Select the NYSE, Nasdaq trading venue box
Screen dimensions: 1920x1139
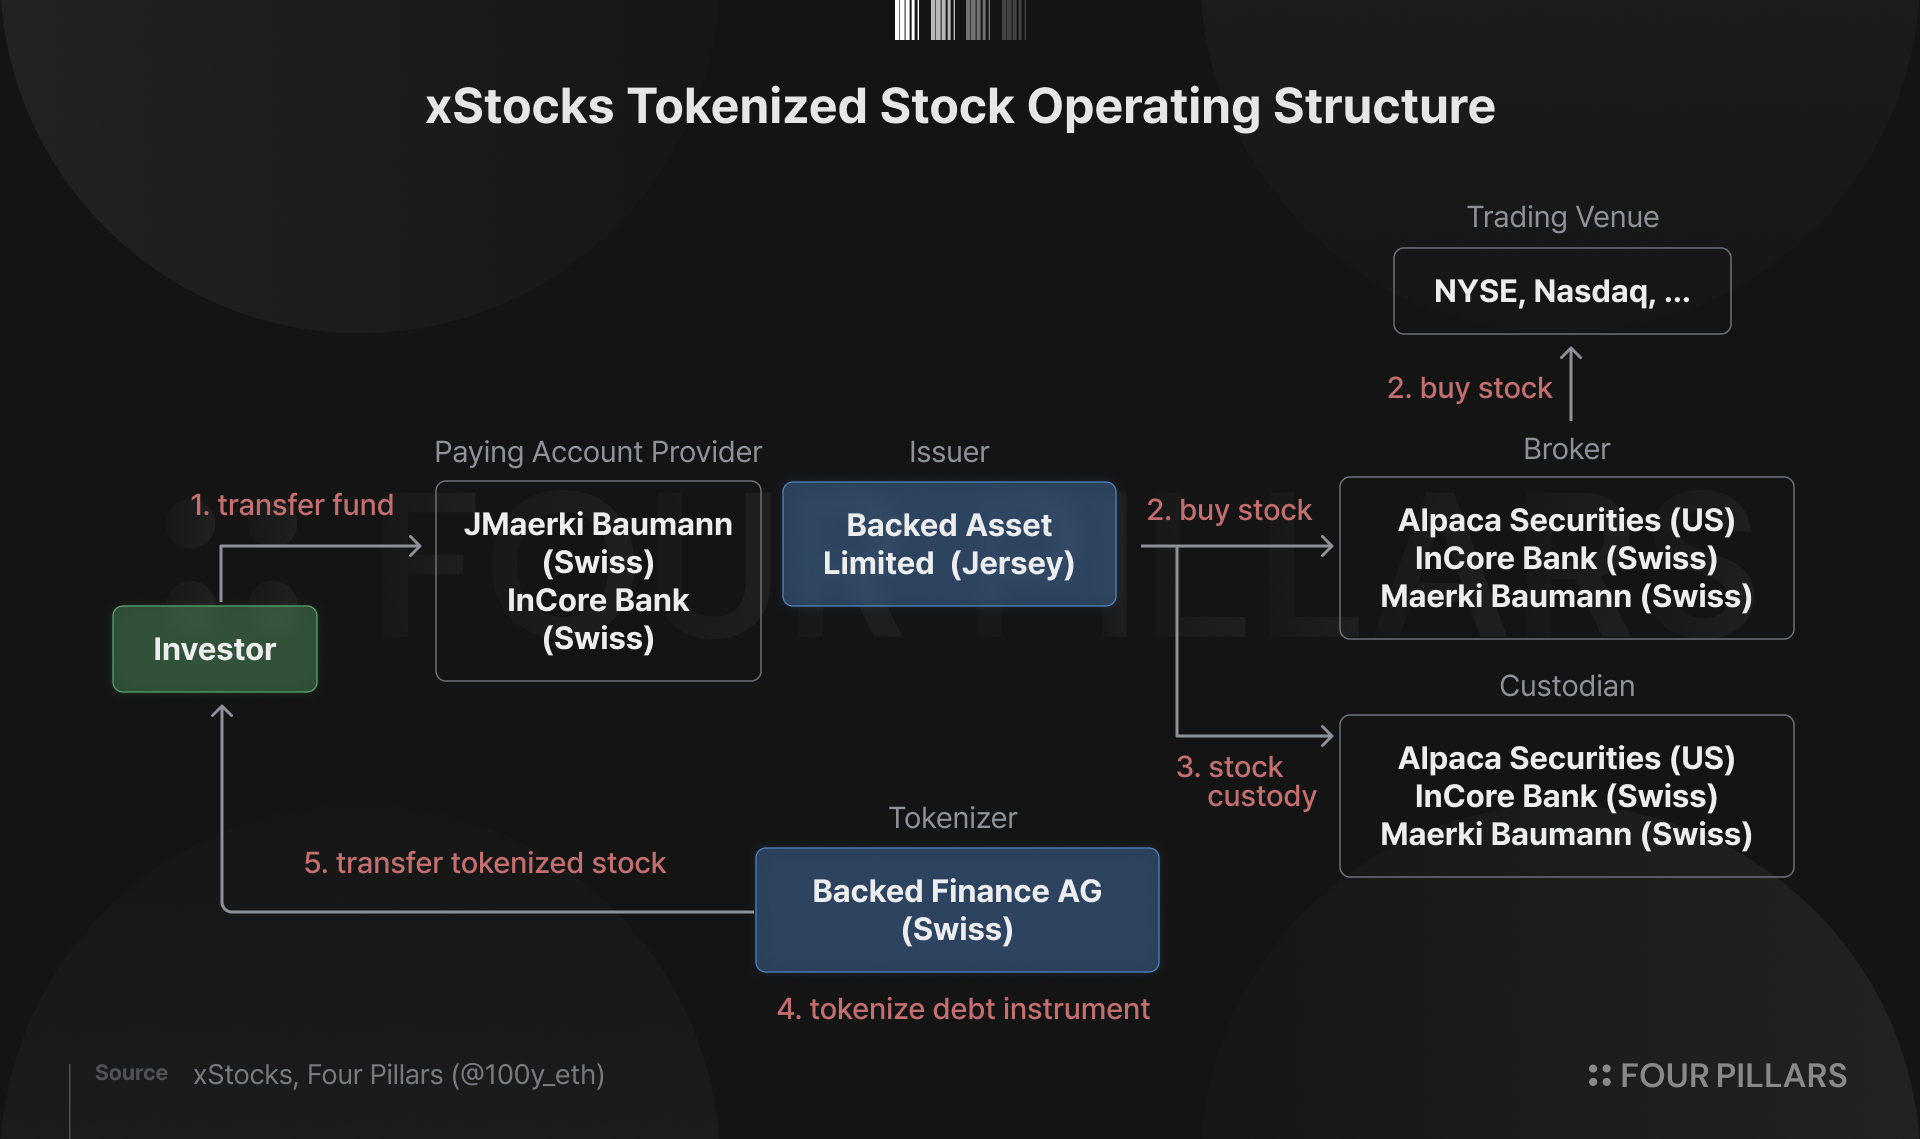coord(1562,291)
